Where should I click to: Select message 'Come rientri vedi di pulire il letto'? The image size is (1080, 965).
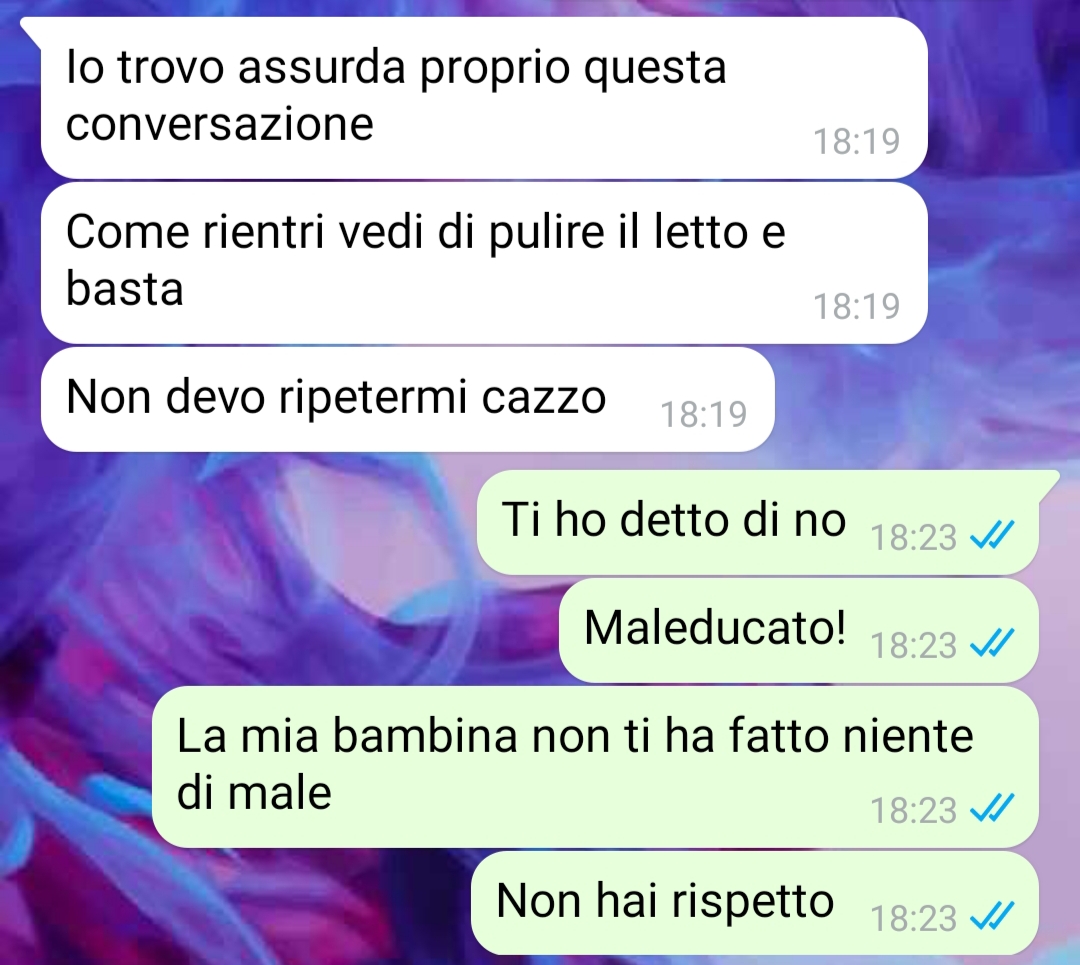(x=484, y=263)
